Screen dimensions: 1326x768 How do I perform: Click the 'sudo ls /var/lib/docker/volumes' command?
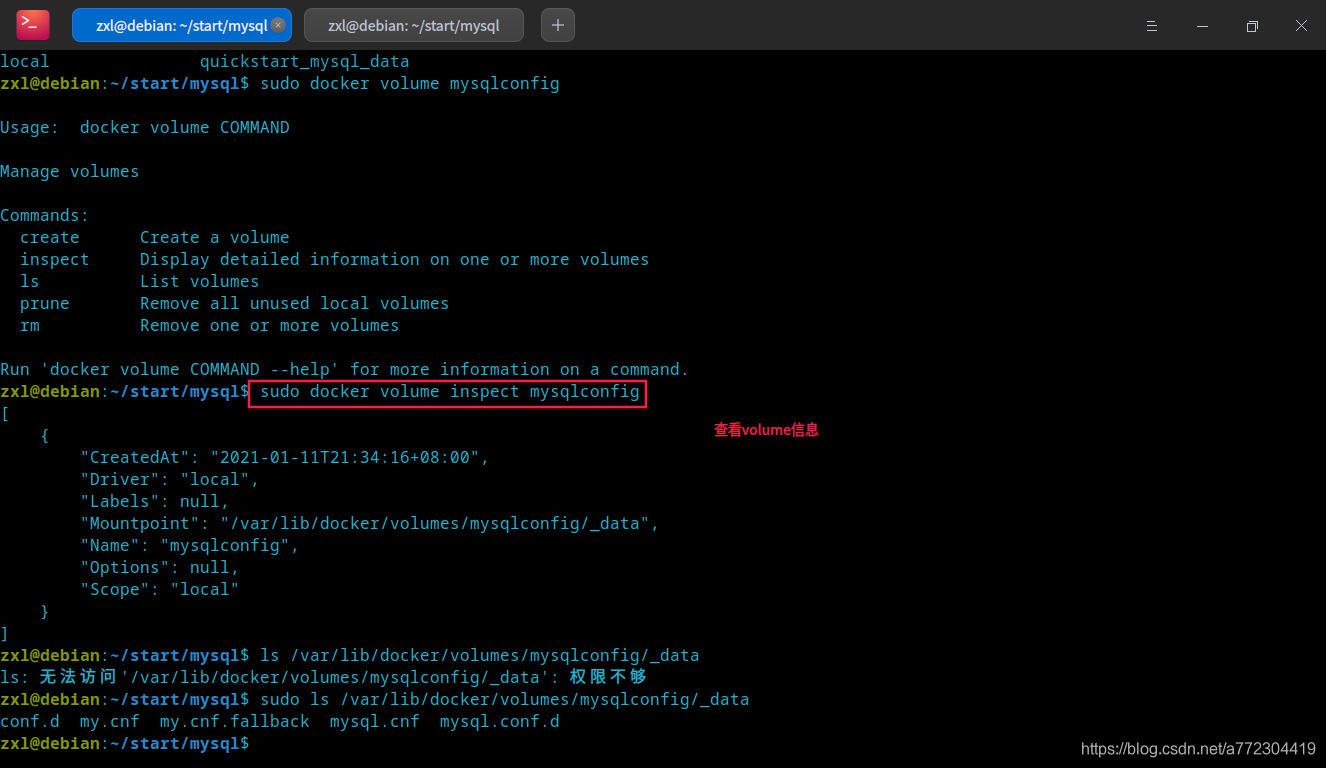504,700
